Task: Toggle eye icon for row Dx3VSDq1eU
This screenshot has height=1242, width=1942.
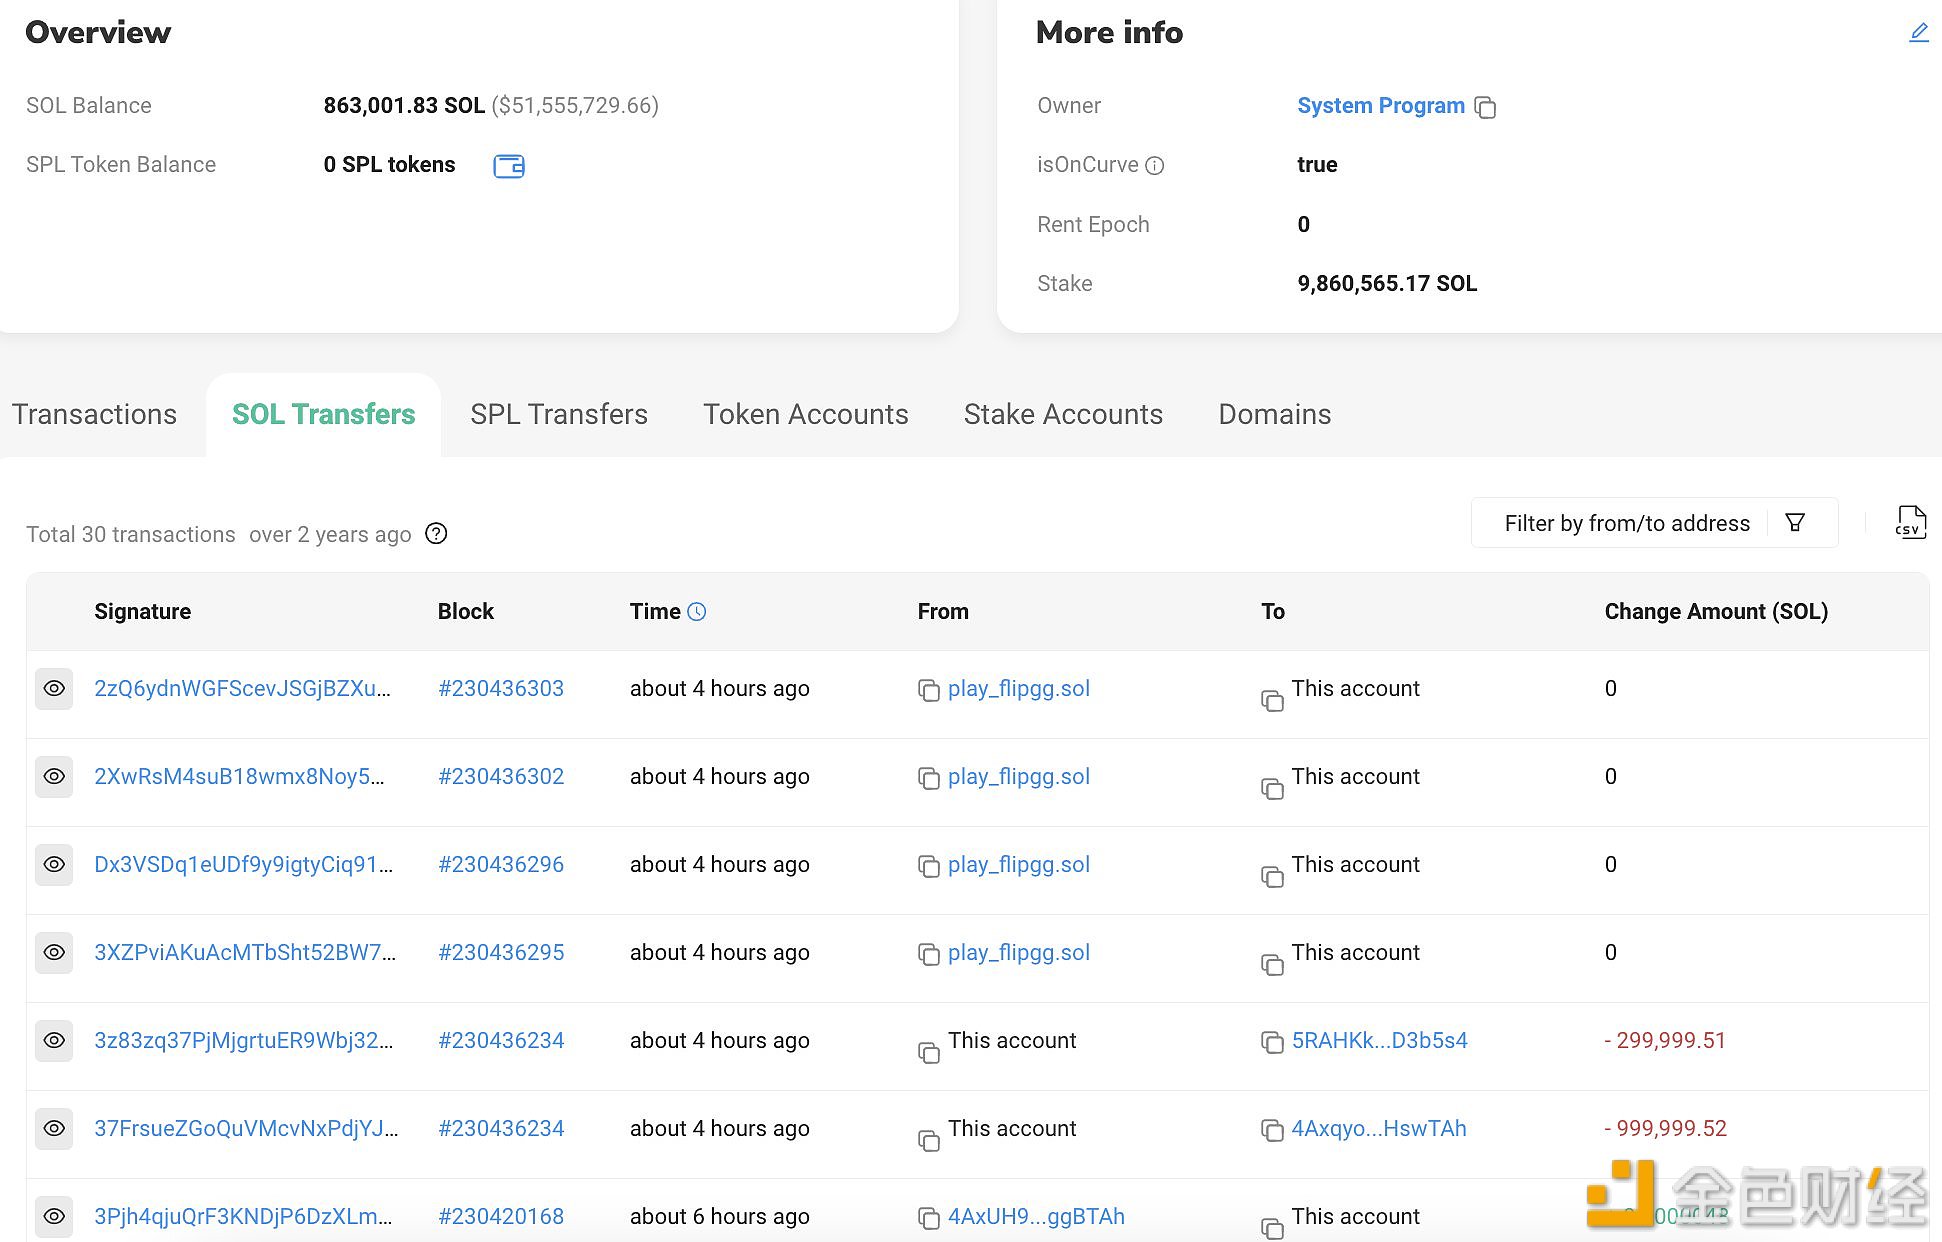Action: [54, 865]
